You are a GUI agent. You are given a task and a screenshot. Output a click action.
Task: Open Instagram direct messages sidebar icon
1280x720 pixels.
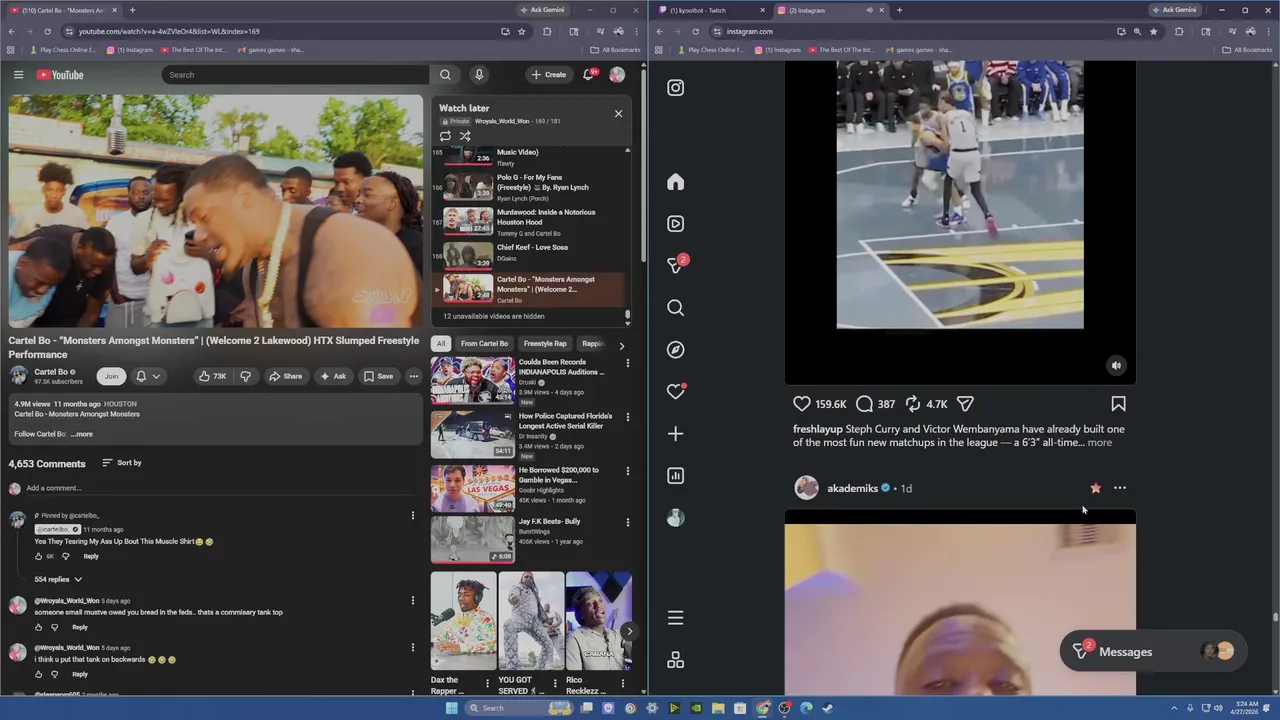pyautogui.click(x=676, y=265)
